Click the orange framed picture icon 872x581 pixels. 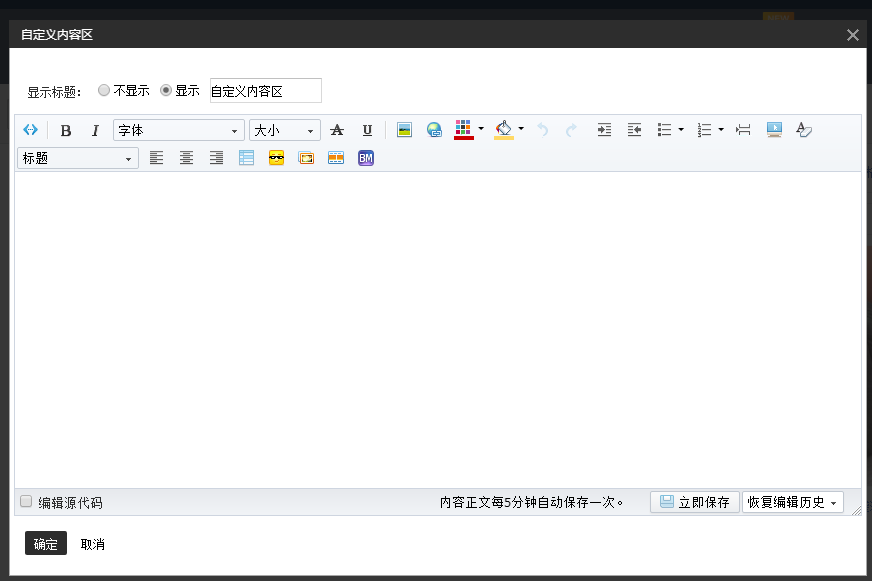(x=306, y=158)
